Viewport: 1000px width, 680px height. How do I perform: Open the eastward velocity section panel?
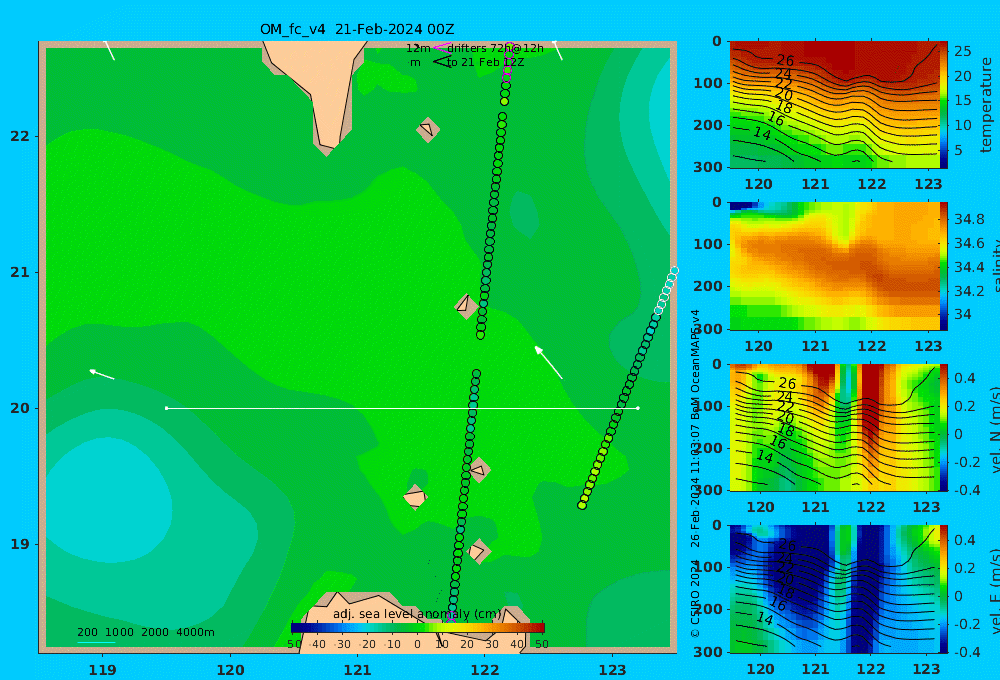(835, 589)
